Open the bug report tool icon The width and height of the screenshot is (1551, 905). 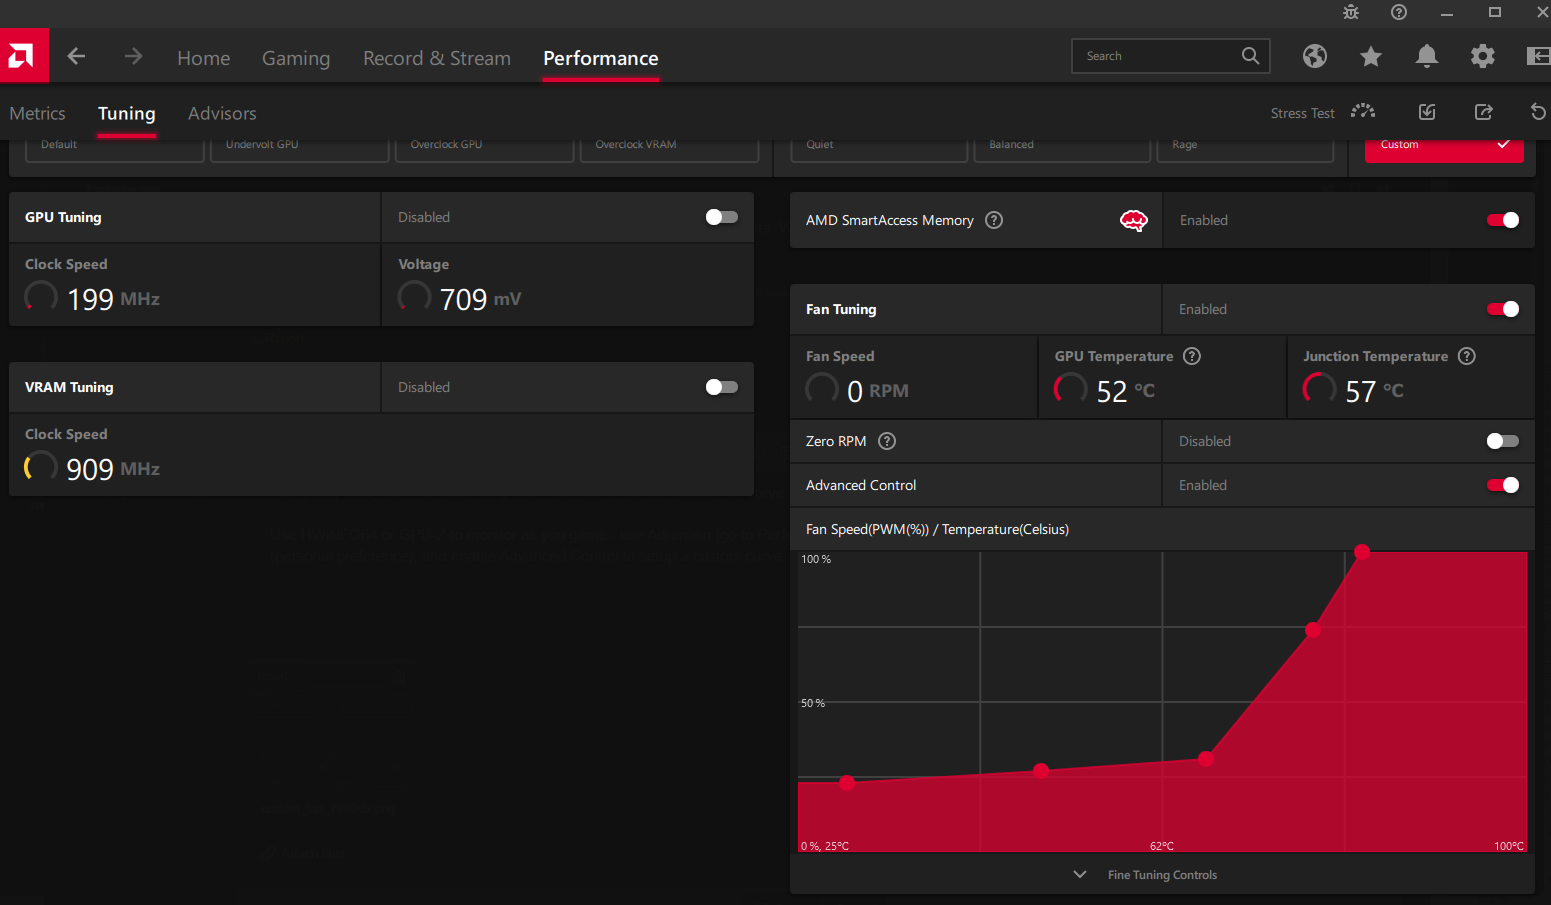point(1351,12)
